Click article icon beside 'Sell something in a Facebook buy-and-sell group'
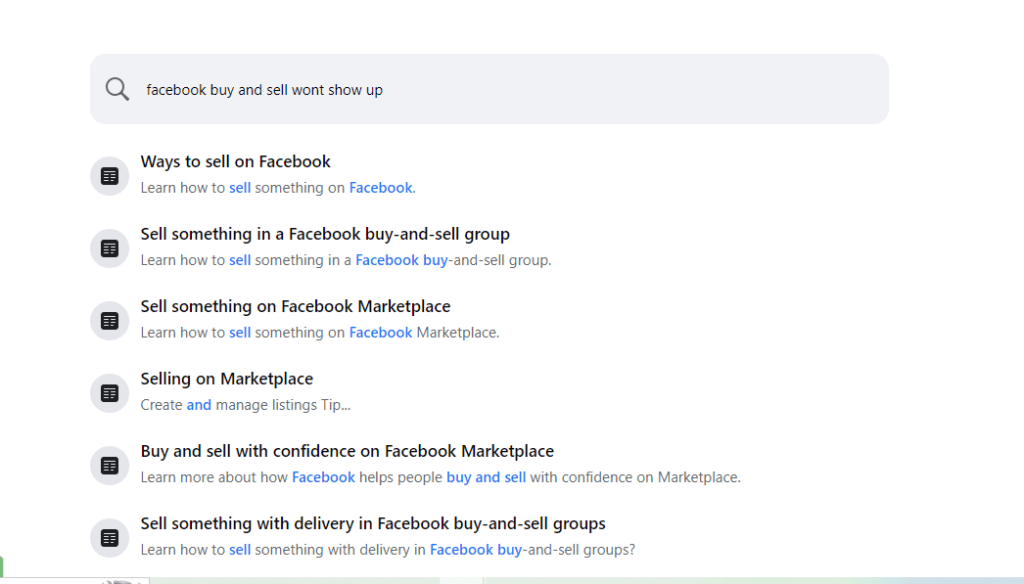This screenshot has height=584, width=1024. pyautogui.click(x=110, y=248)
